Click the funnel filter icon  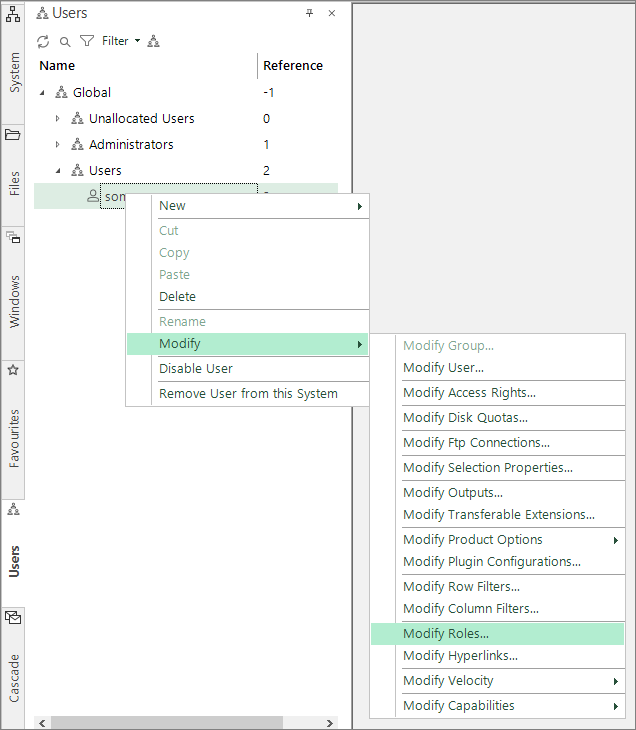point(87,41)
